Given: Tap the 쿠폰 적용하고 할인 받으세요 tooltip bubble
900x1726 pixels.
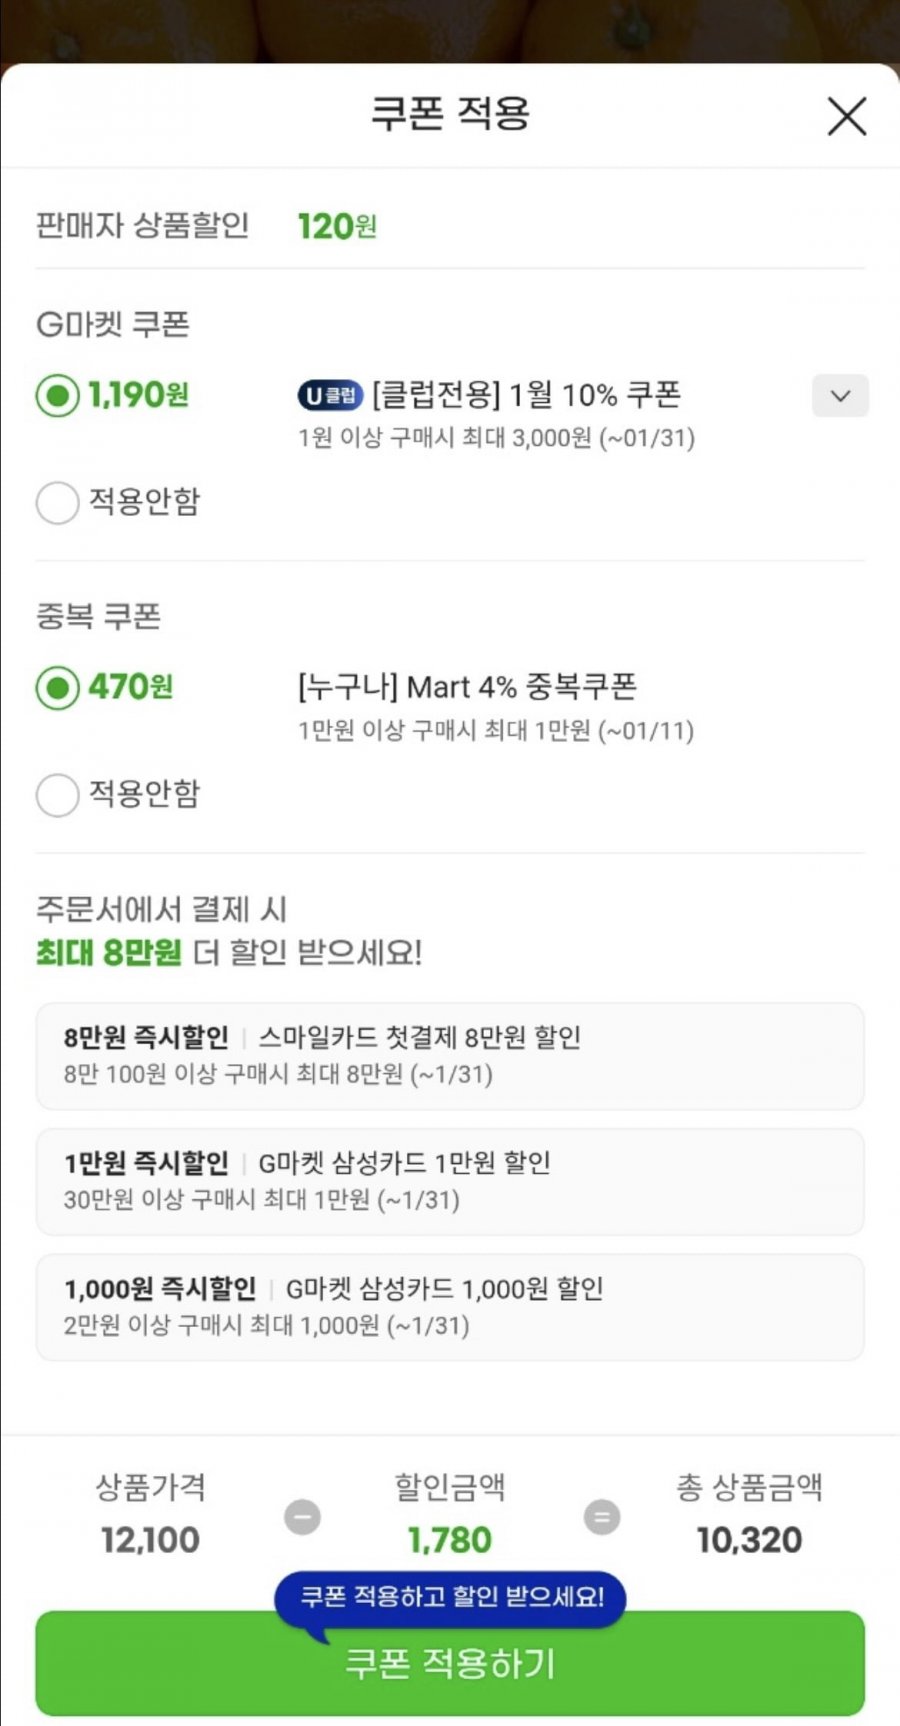Looking at the screenshot, I should click(x=452, y=1596).
